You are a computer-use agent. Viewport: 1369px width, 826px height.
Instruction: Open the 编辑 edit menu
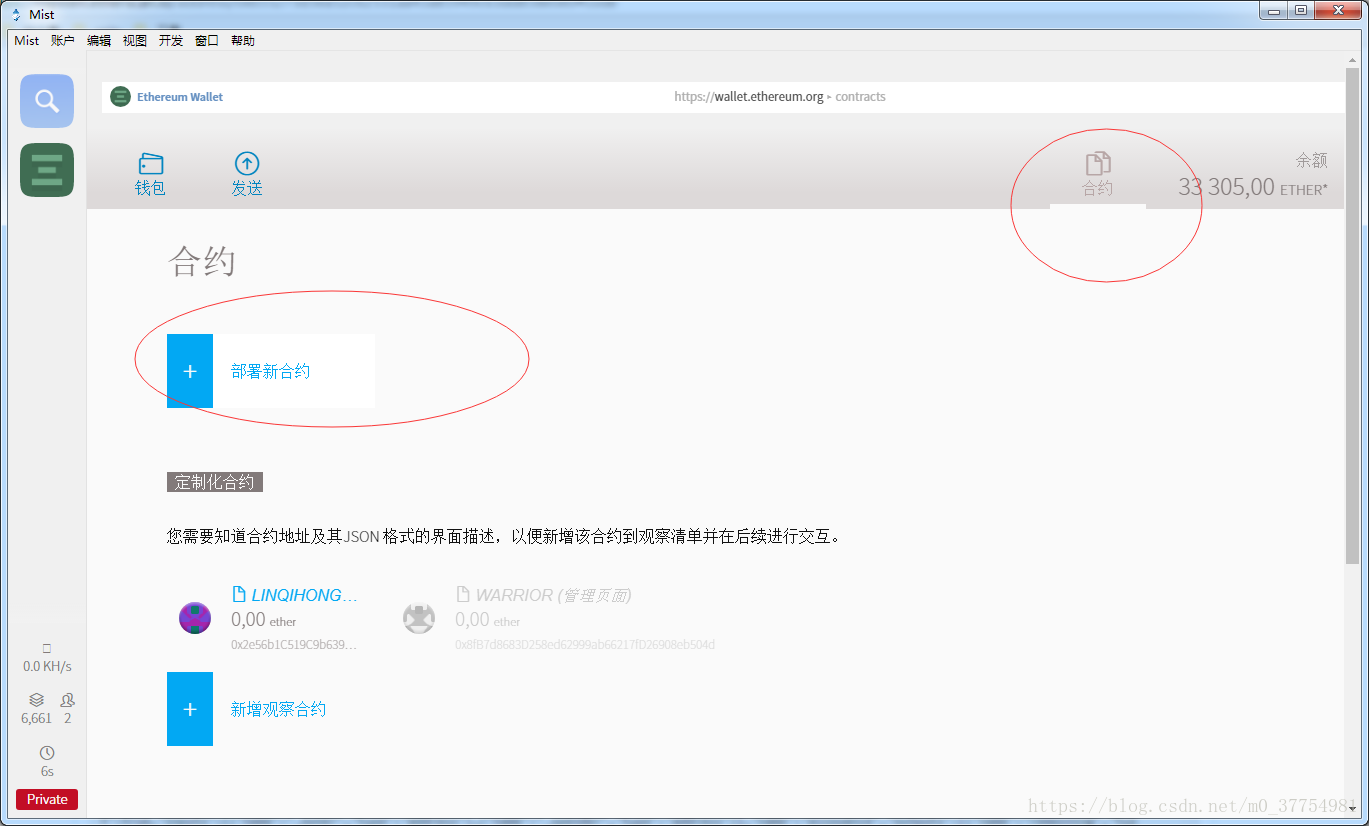point(99,41)
